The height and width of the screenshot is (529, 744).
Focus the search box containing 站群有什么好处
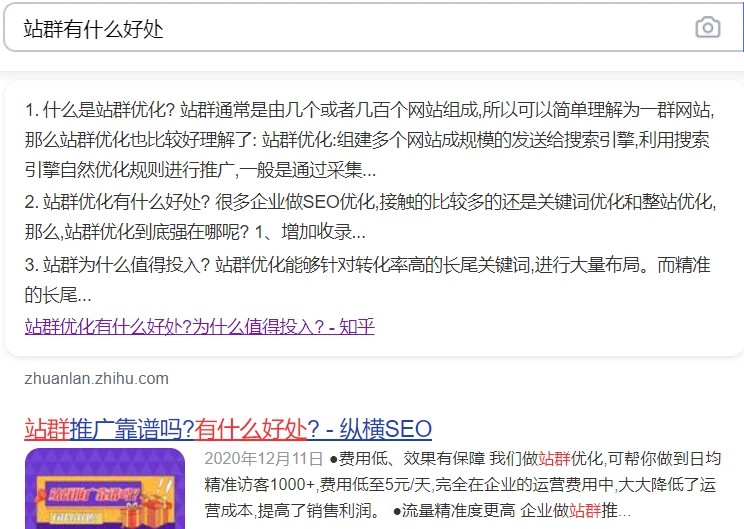tap(373, 28)
